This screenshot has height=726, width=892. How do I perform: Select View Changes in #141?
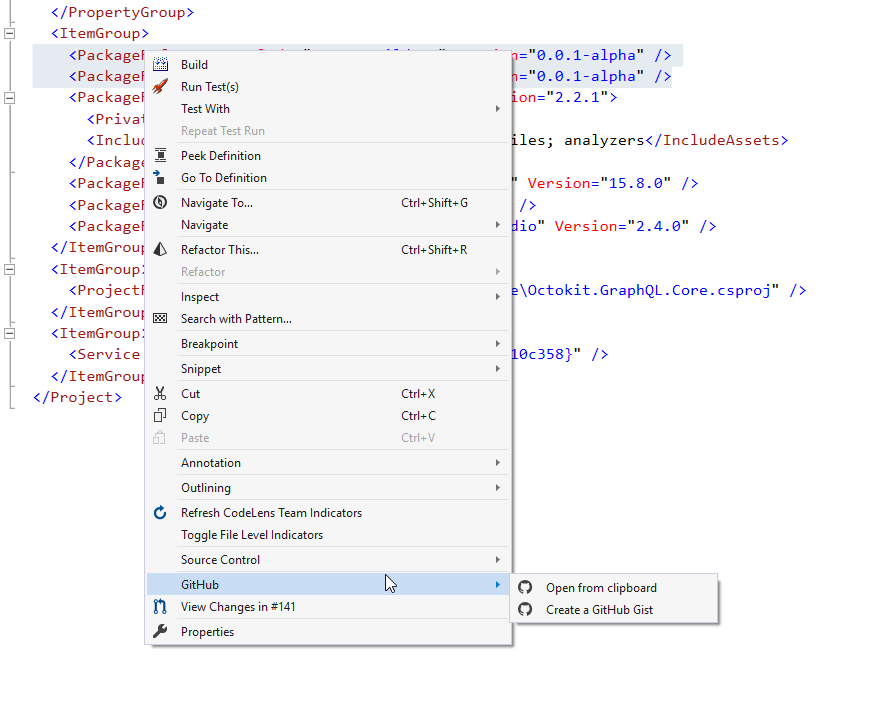(x=328, y=607)
